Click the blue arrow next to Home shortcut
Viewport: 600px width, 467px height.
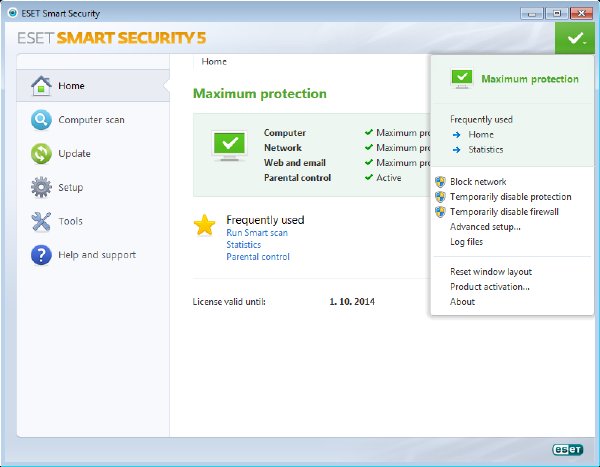pyautogui.click(x=457, y=135)
